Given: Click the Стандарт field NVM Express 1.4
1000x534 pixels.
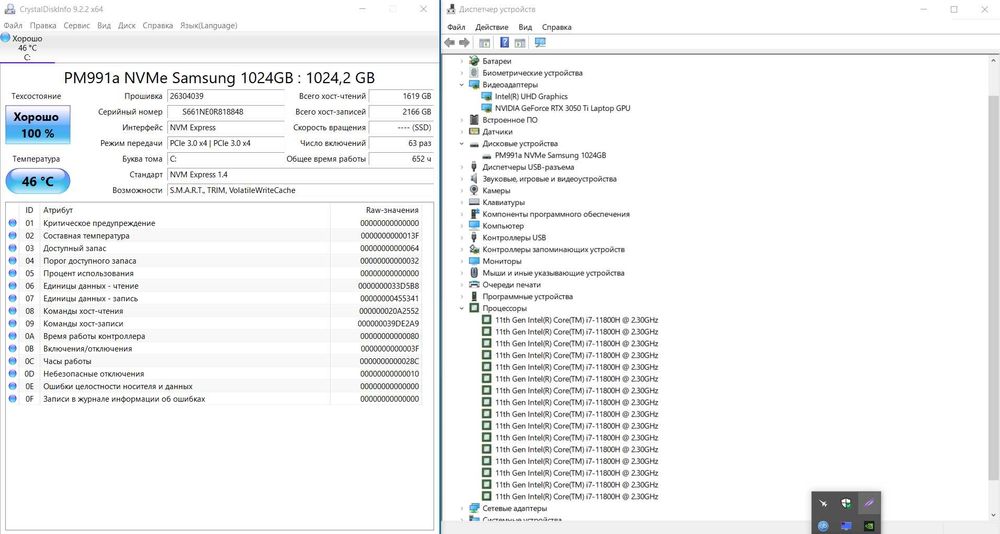Looking at the screenshot, I should coord(300,174).
